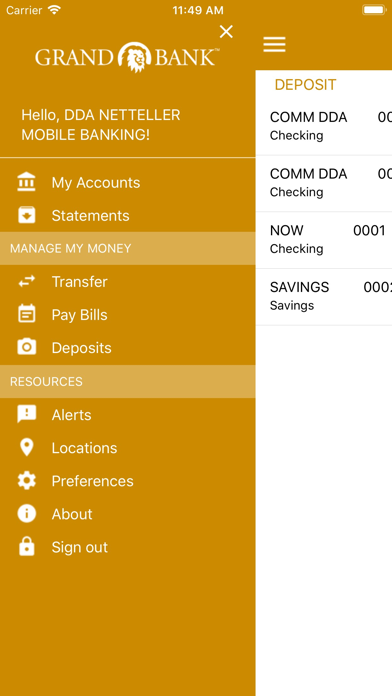392x696 pixels.
Task: Tap the download box icon beside Statements
Action: point(26,215)
